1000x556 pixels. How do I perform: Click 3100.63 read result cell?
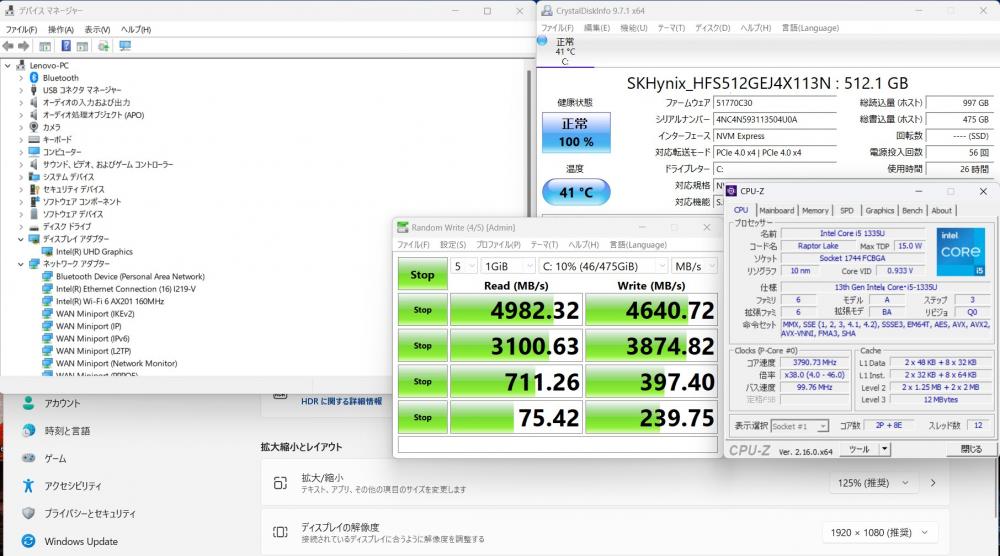516,346
